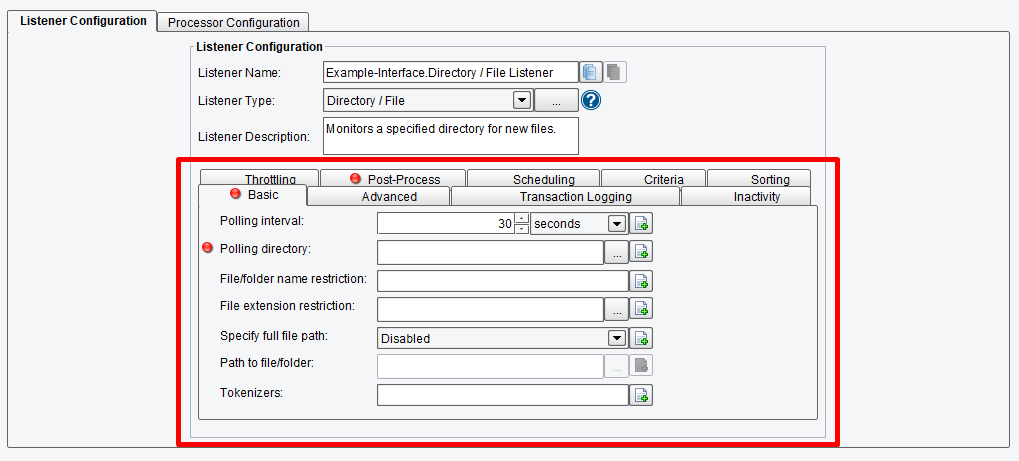Viewport: 1019px width, 461px height.
Task: Click the 'Polling directory:' label
Action: point(265,248)
